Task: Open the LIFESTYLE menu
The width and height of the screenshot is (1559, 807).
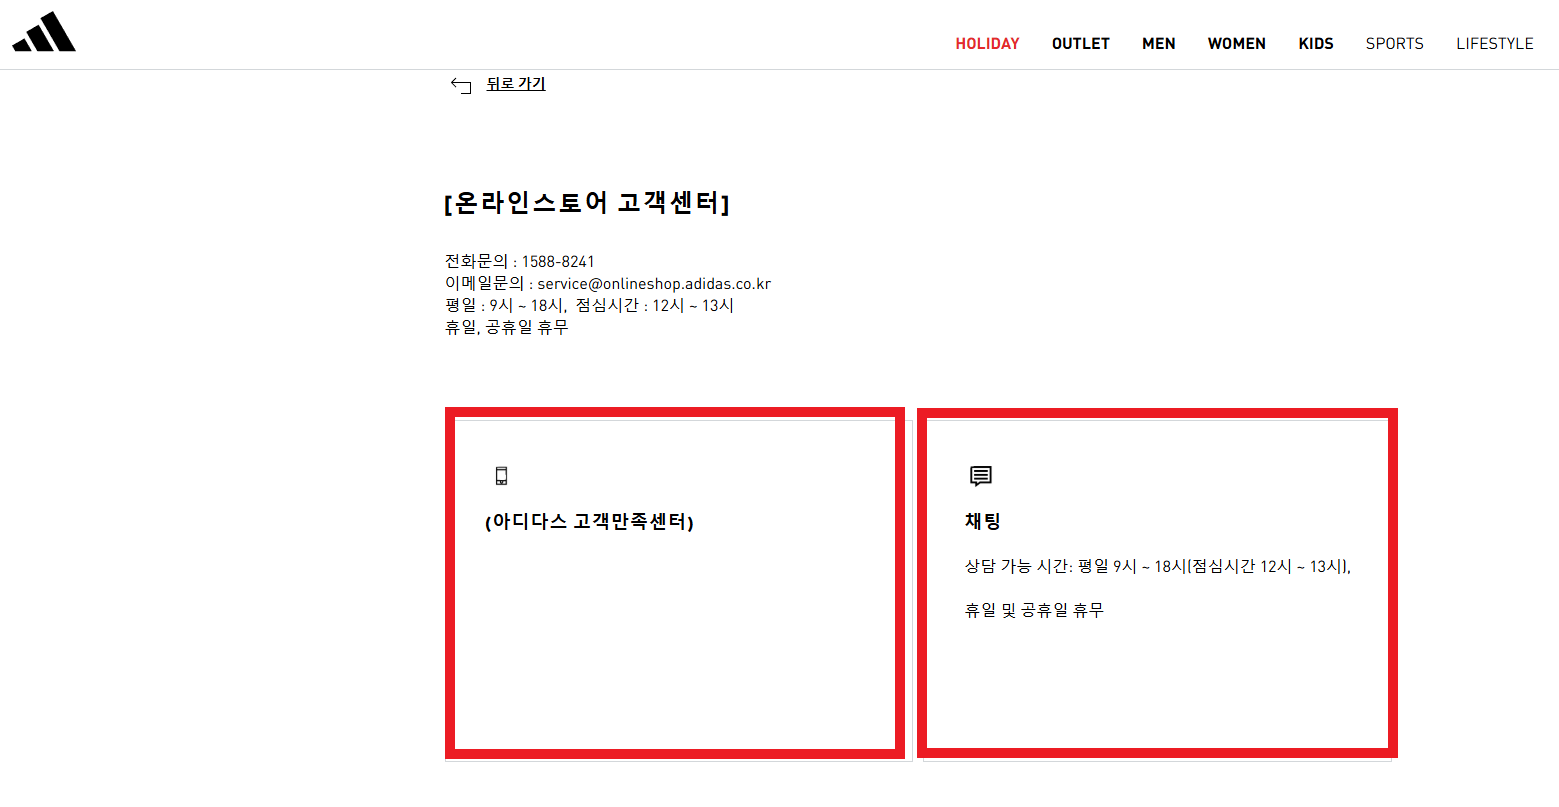Action: pyautogui.click(x=1495, y=44)
